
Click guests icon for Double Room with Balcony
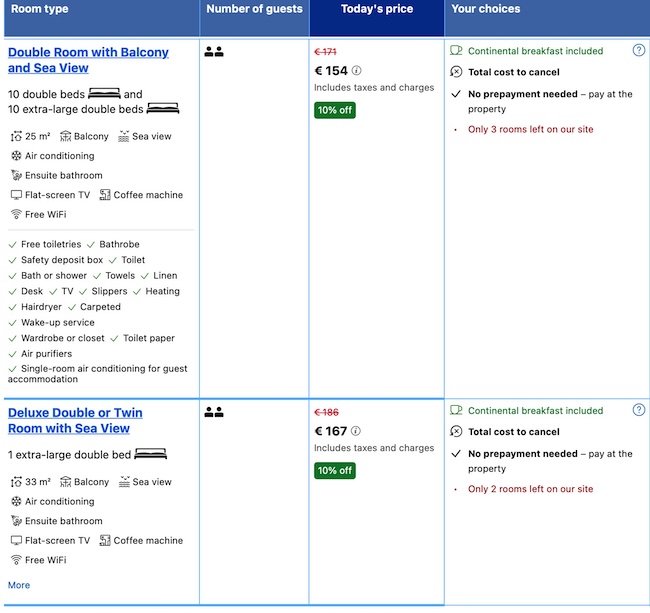point(213,51)
